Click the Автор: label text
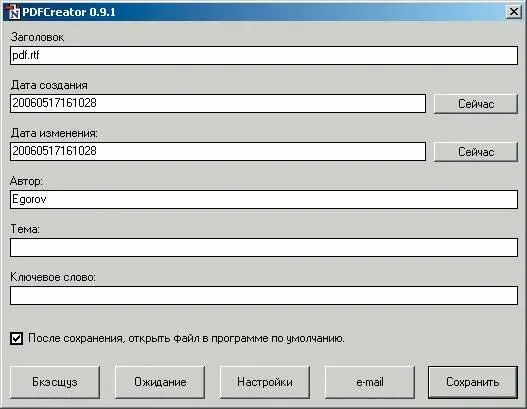The height and width of the screenshot is (409, 527). click(26, 181)
